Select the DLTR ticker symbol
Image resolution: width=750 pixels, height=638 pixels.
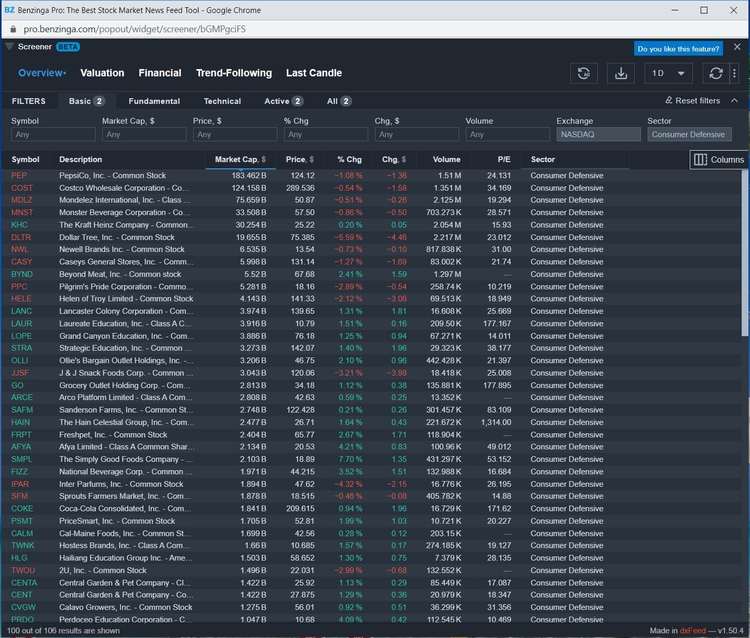[x=21, y=237]
